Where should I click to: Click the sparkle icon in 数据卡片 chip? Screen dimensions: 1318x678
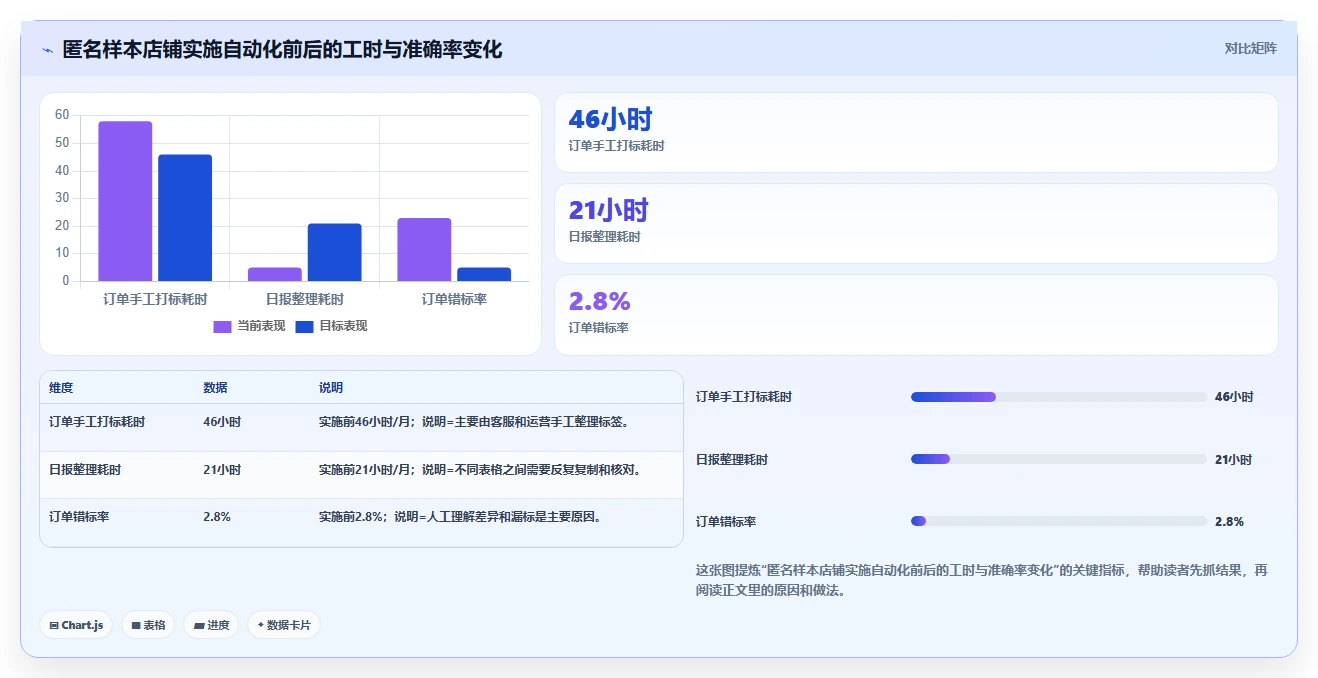point(260,625)
